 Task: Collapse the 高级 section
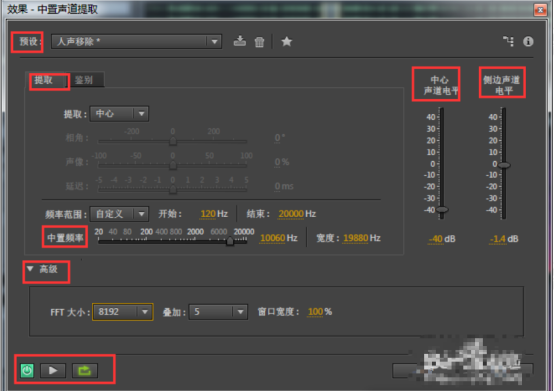(x=30, y=269)
